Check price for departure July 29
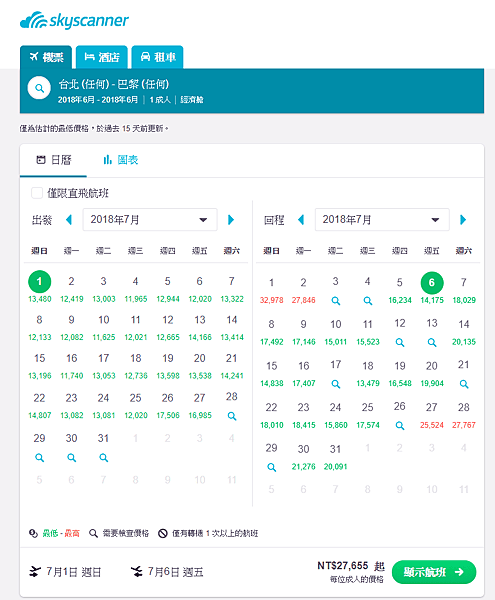The image size is (495, 600). click(39, 458)
